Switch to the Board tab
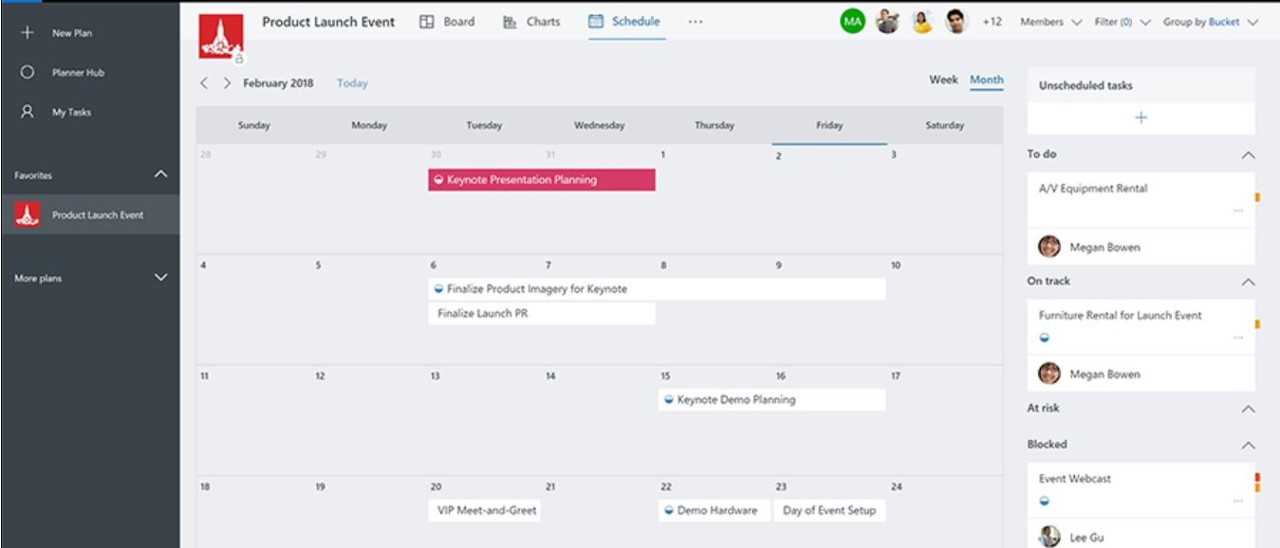 [x=447, y=21]
